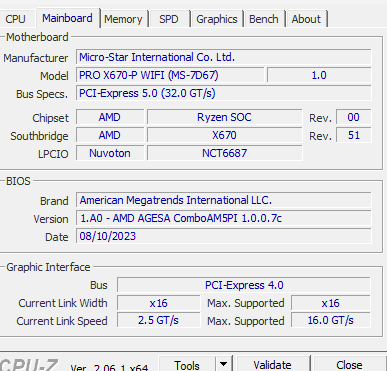387x371 pixels.
Task: Click the Manufacturer label
Action: pyautogui.click(x=36, y=58)
